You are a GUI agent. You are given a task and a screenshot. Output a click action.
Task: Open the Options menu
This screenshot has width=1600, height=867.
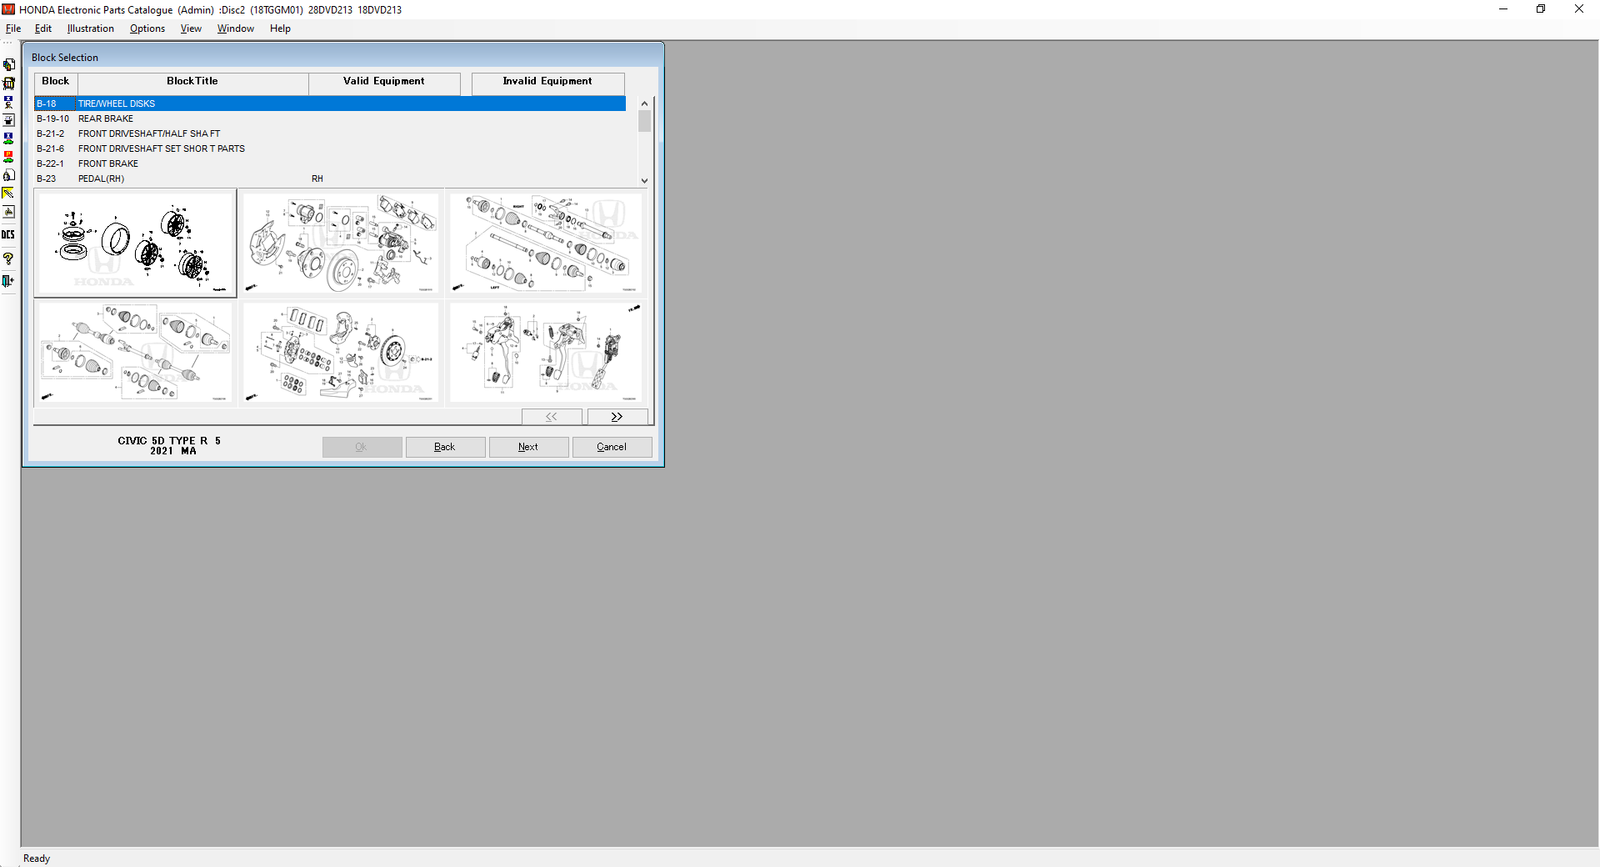tap(147, 29)
